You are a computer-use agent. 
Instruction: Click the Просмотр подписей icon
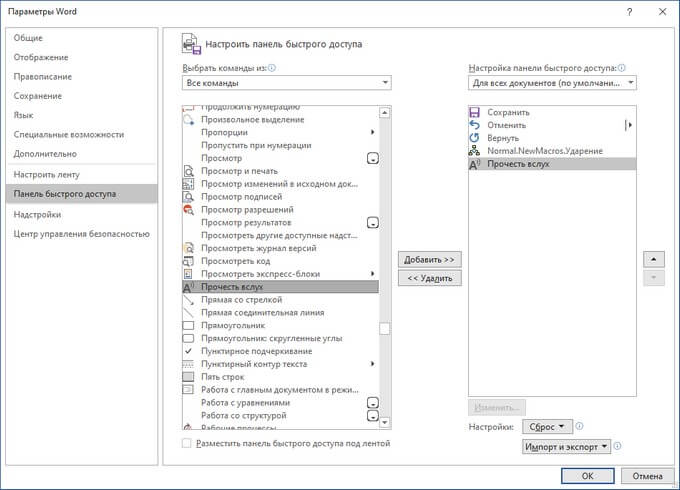pyautogui.click(x=189, y=197)
